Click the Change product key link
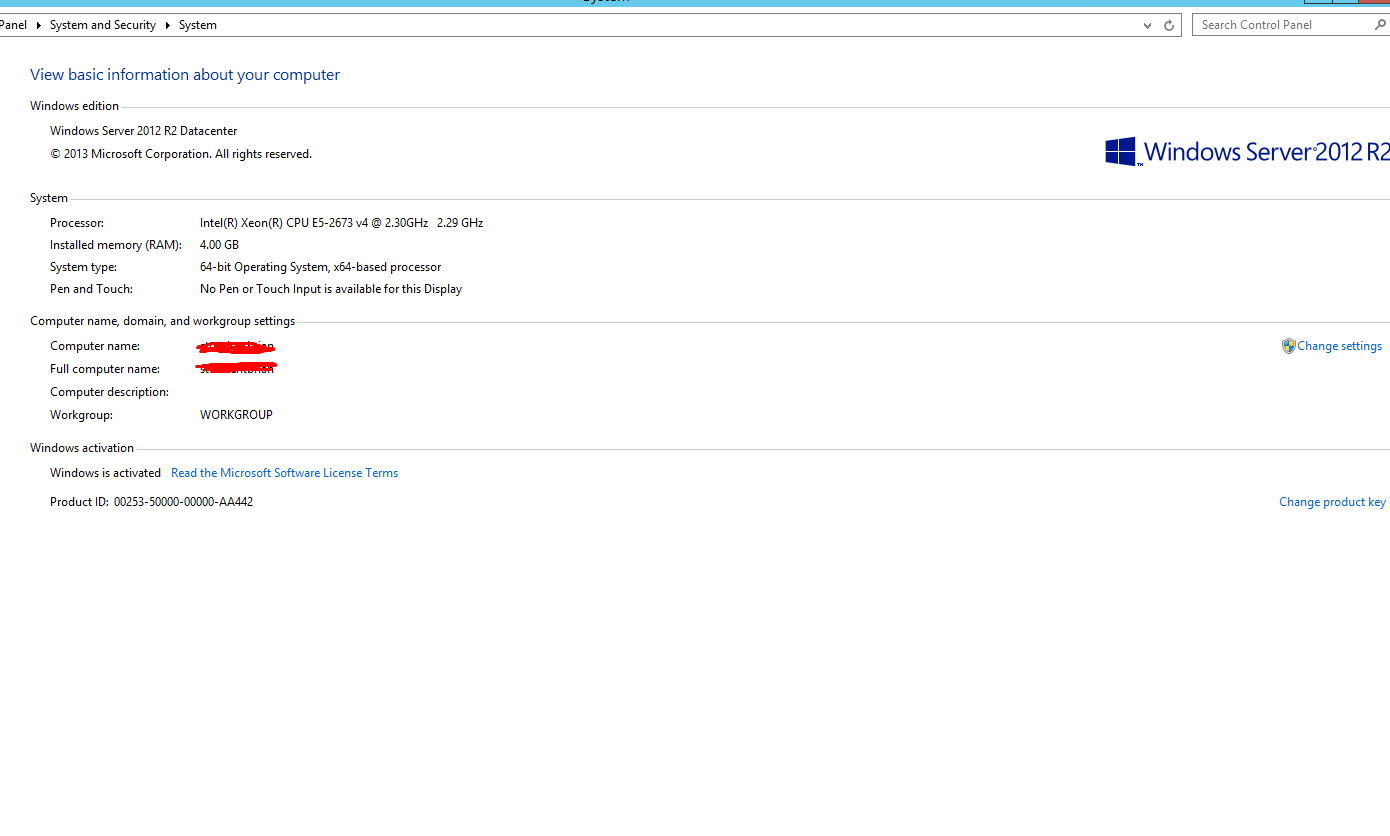Image resolution: width=1390 pixels, height=836 pixels. coord(1332,502)
